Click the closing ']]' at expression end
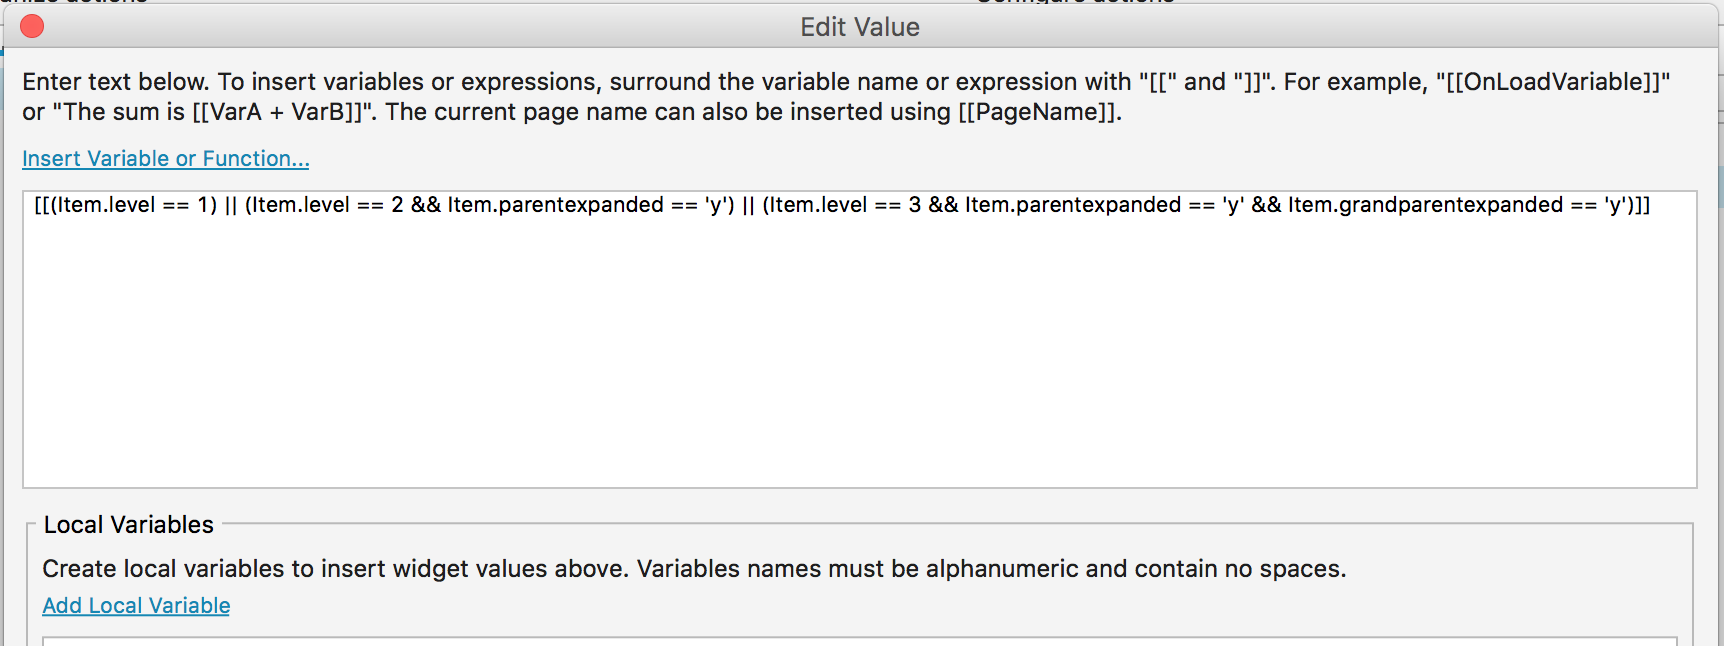 coord(1641,205)
